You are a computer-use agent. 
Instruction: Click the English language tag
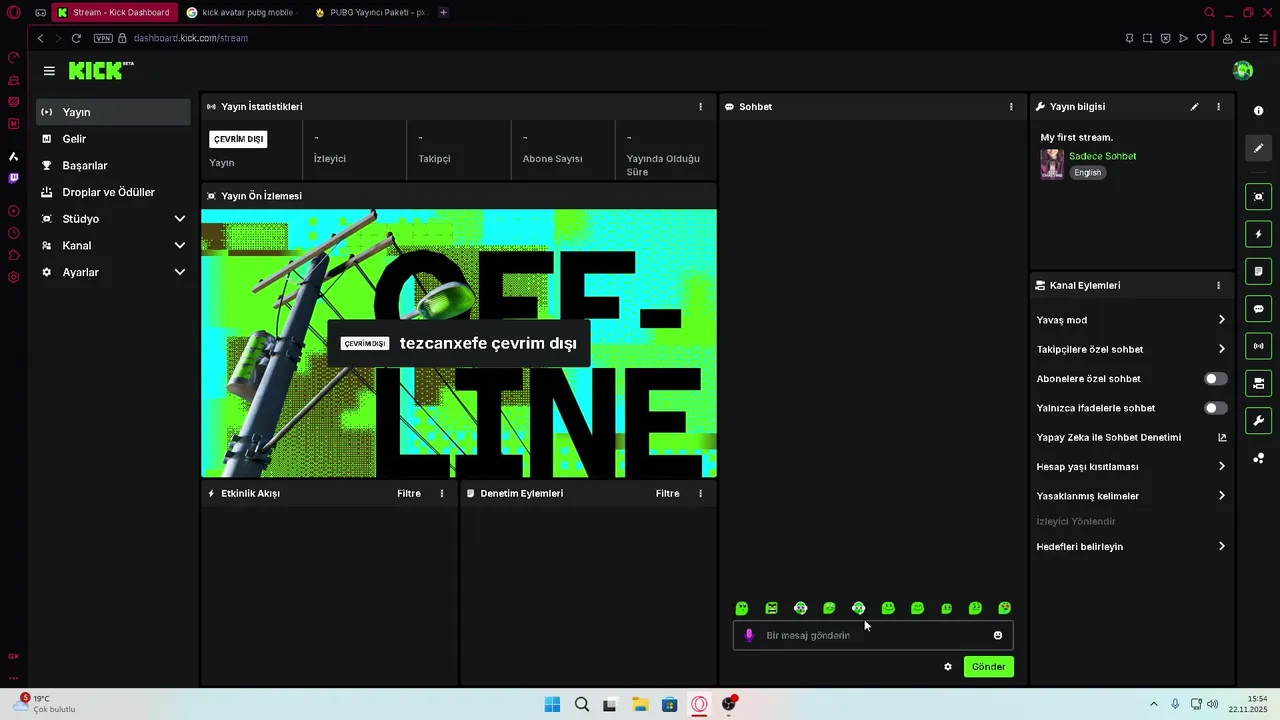(x=1087, y=173)
